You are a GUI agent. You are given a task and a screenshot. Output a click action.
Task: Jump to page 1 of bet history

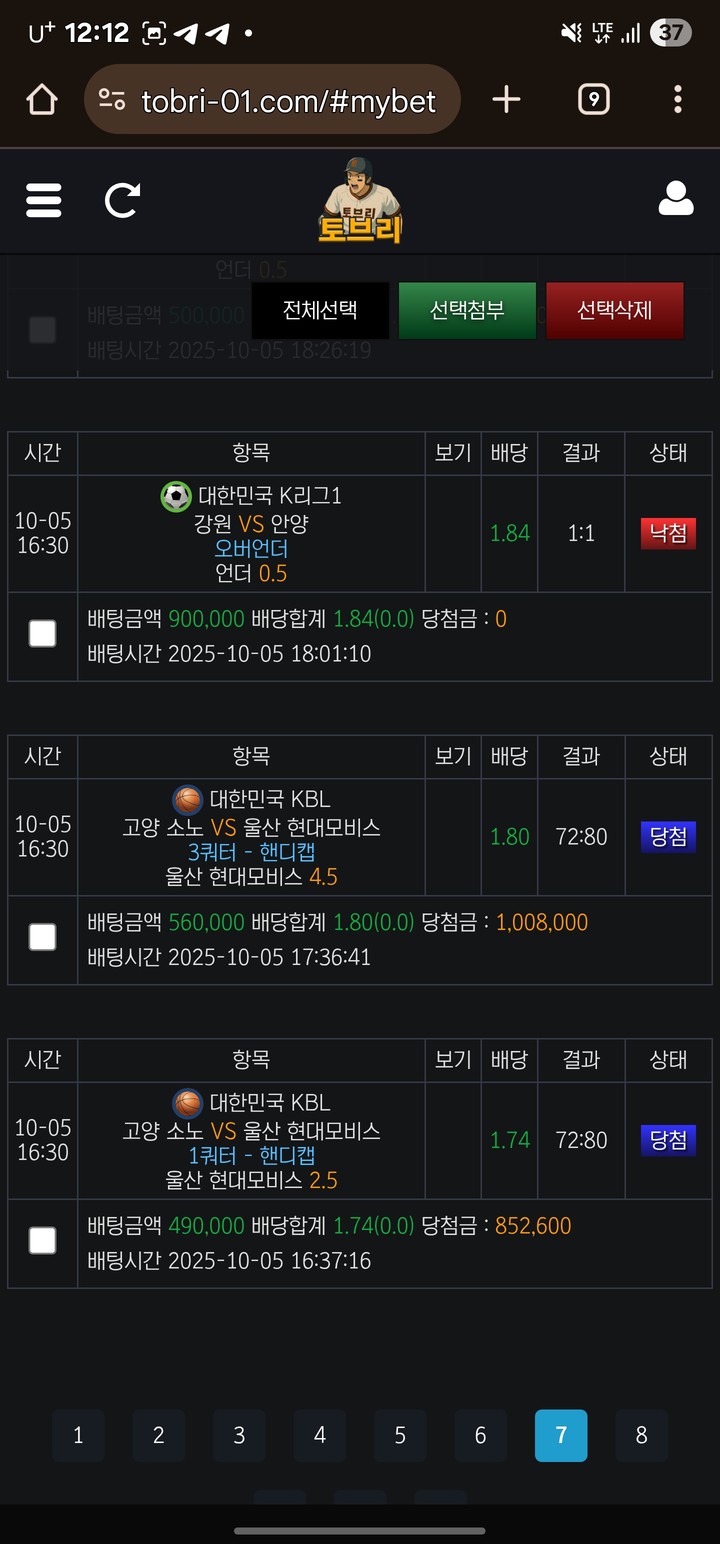pos(78,1436)
